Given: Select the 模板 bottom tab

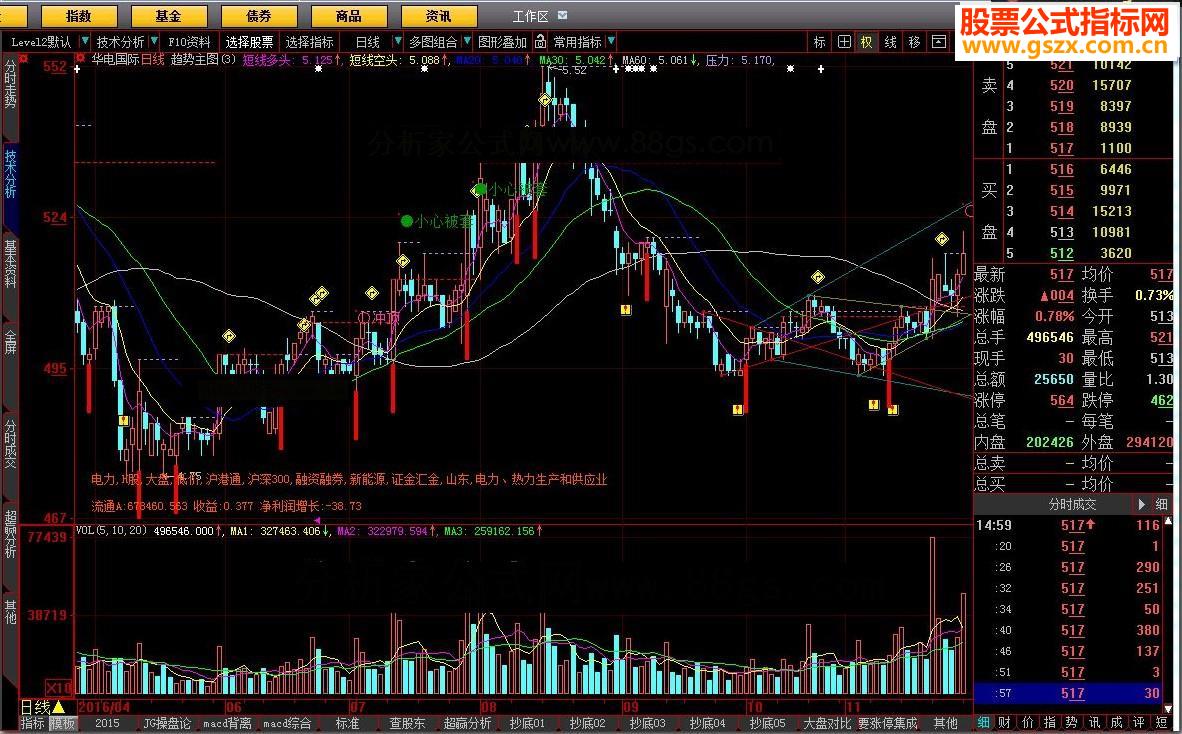Looking at the screenshot, I should (x=63, y=723).
